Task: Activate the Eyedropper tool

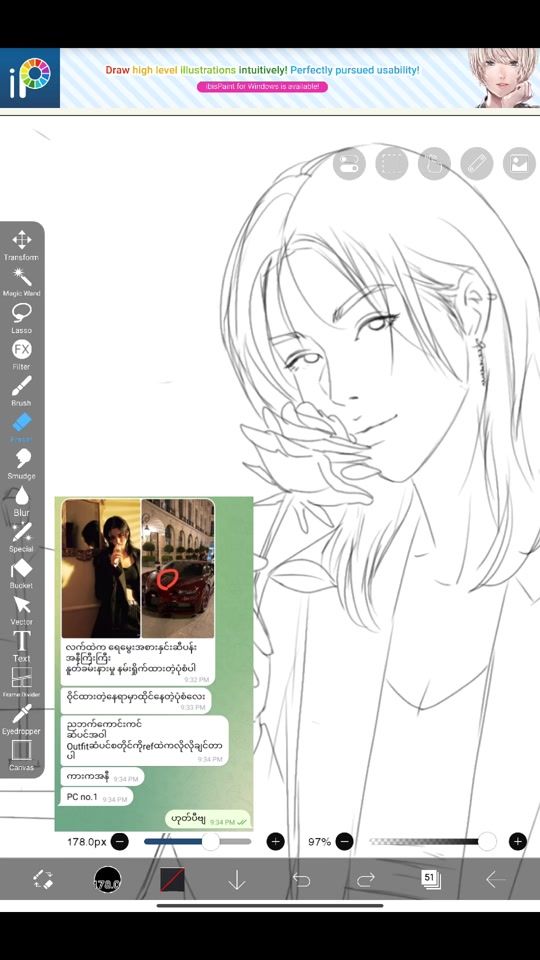Action: [x=21, y=719]
